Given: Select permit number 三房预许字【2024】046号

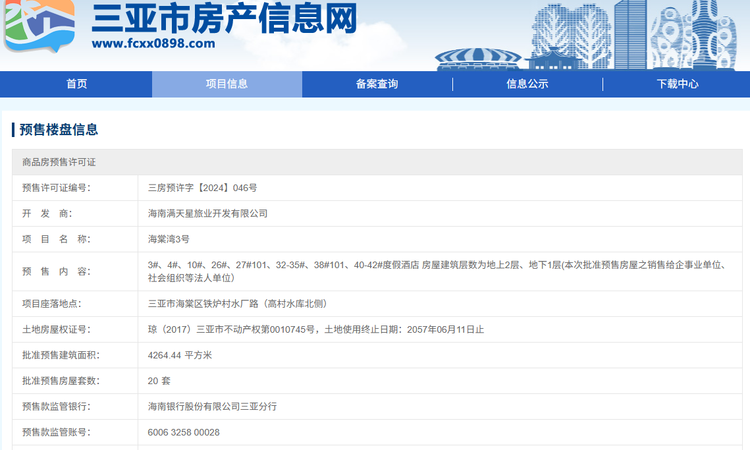Looking at the screenshot, I should pos(202,188).
